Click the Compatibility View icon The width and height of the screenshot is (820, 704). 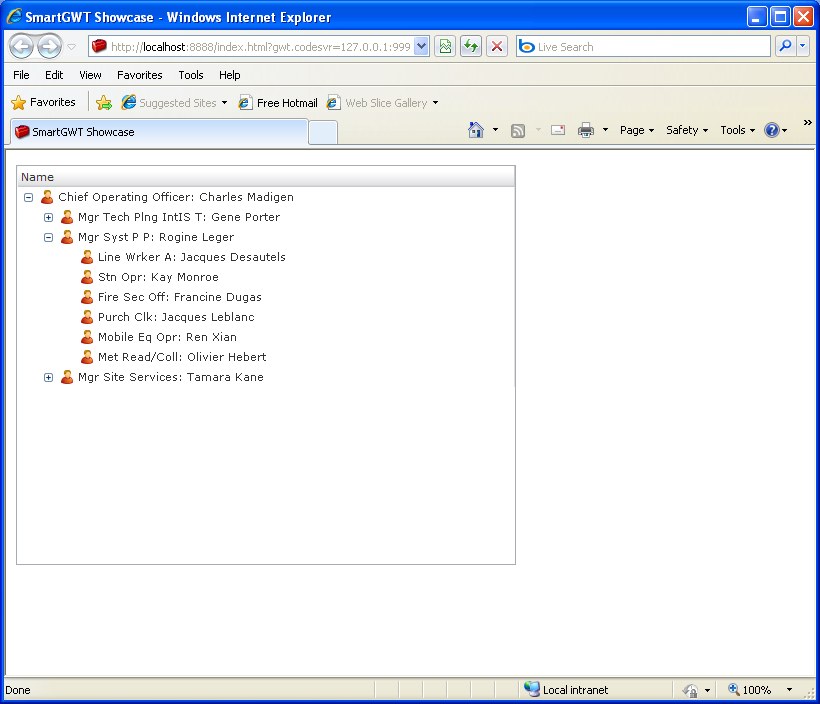coord(445,47)
